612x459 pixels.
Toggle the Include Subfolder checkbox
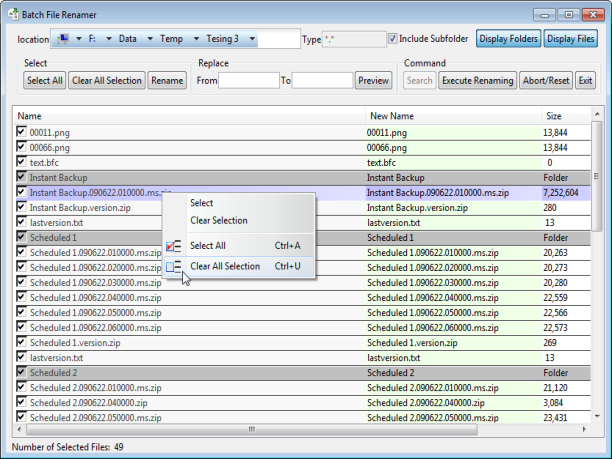click(392, 39)
